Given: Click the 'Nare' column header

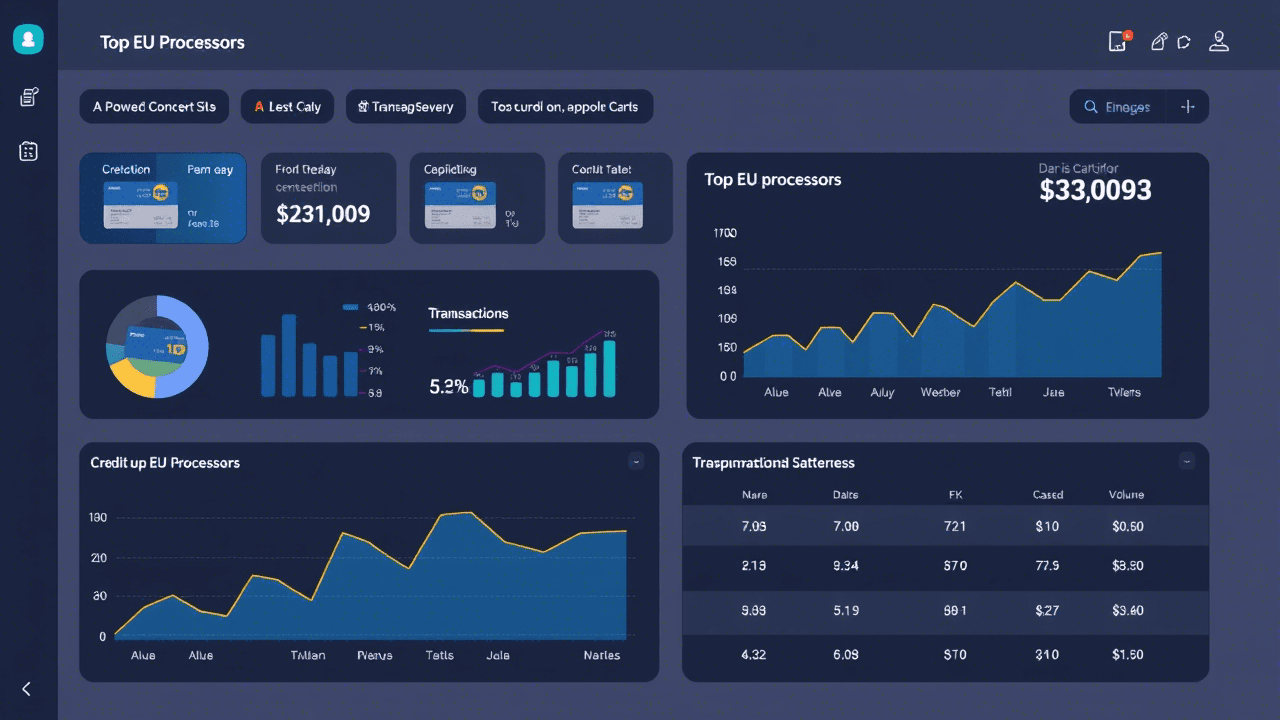Looking at the screenshot, I should pos(754,495).
